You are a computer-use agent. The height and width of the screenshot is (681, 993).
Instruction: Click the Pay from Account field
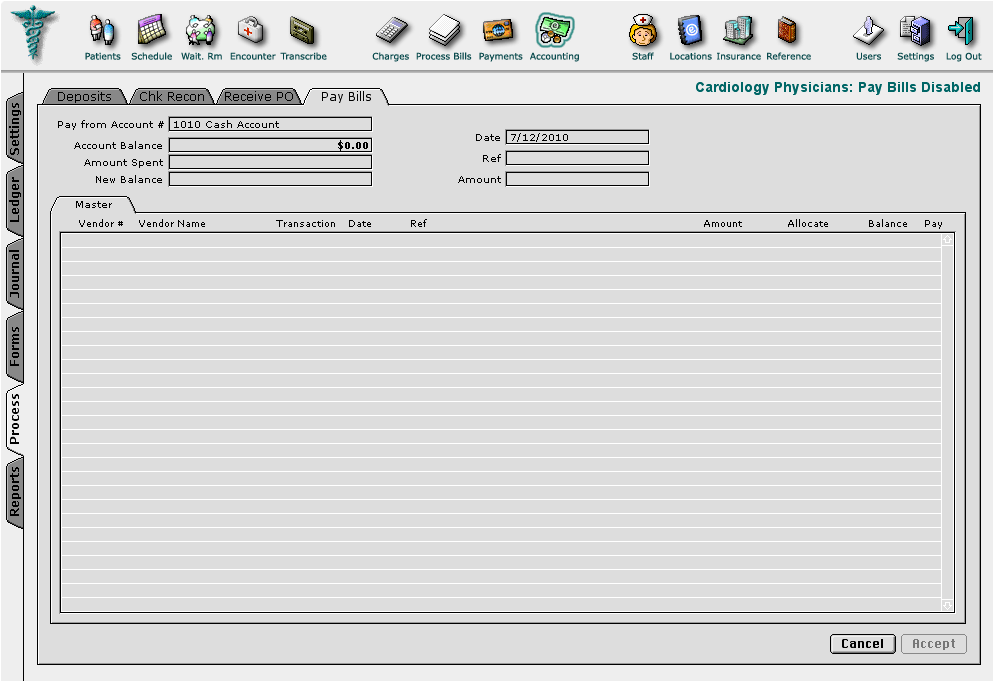click(x=270, y=124)
